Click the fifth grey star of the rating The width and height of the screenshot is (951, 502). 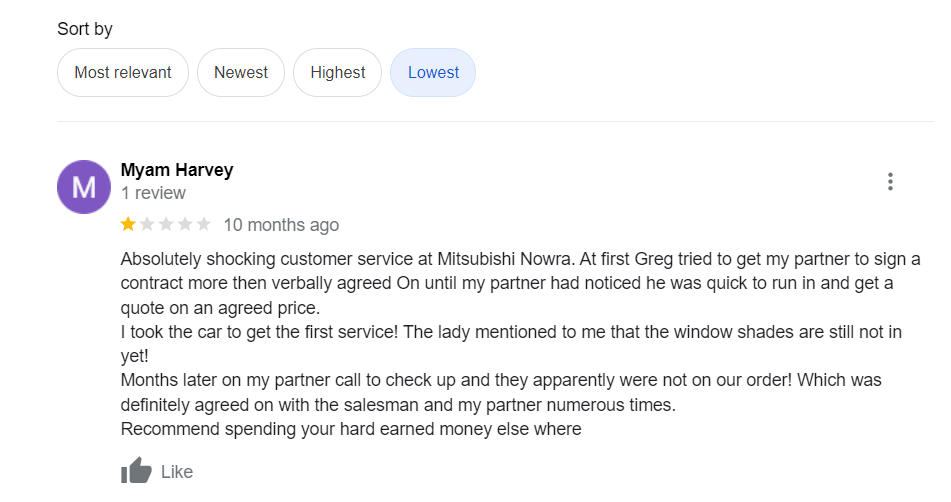pyautogui.click(x=203, y=224)
